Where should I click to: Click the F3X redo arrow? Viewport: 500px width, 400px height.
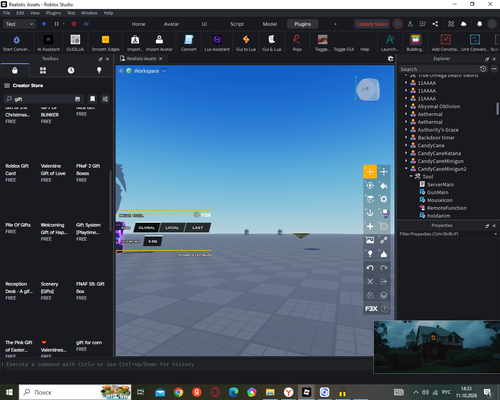click(384, 268)
